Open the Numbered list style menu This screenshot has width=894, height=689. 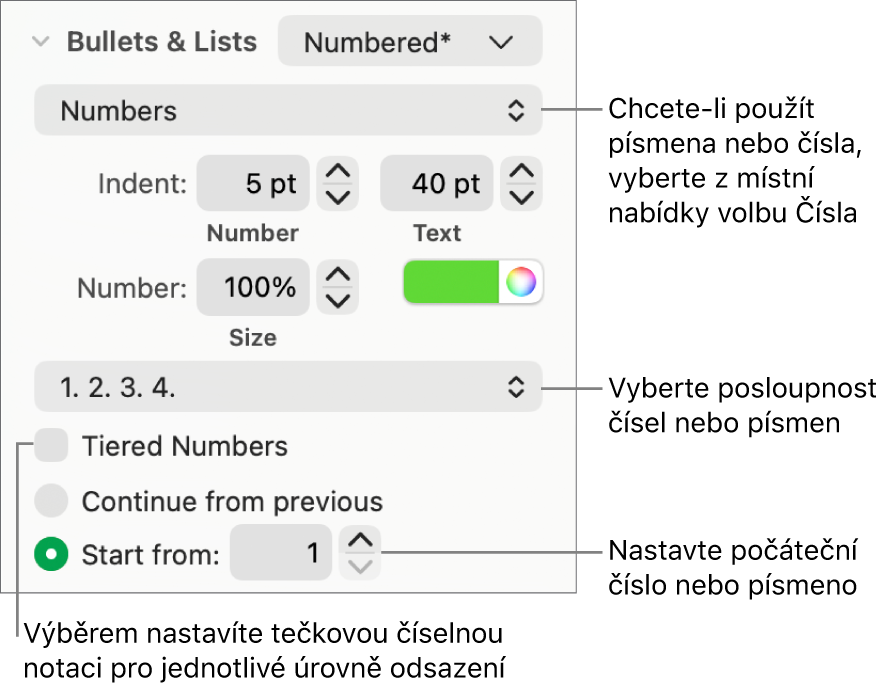[x=410, y=41]
